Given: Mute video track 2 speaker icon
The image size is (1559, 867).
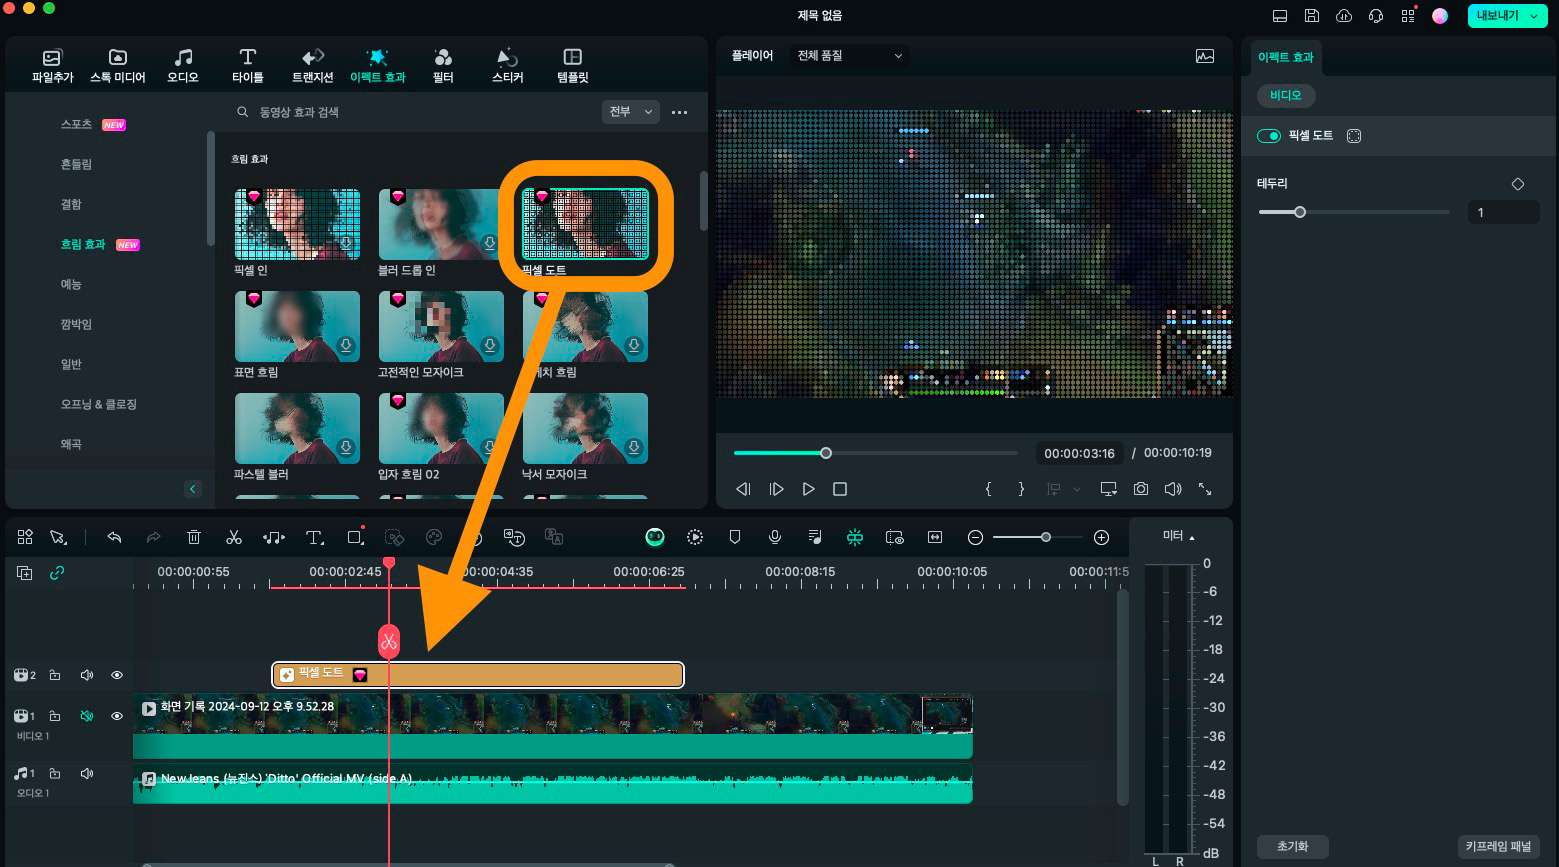Looking at the screenshot, I should coord(87,675).
